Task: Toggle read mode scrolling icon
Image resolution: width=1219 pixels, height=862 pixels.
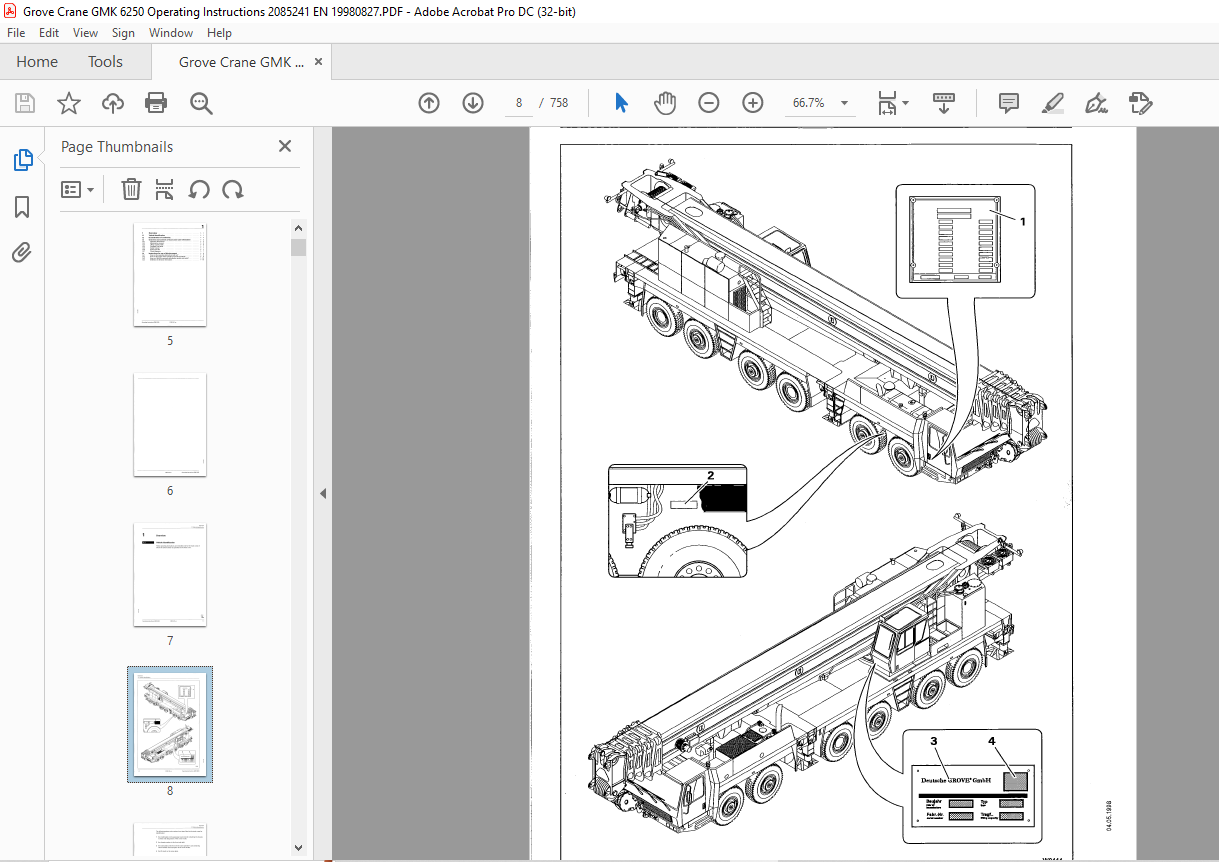Action: tap(945, 103)
